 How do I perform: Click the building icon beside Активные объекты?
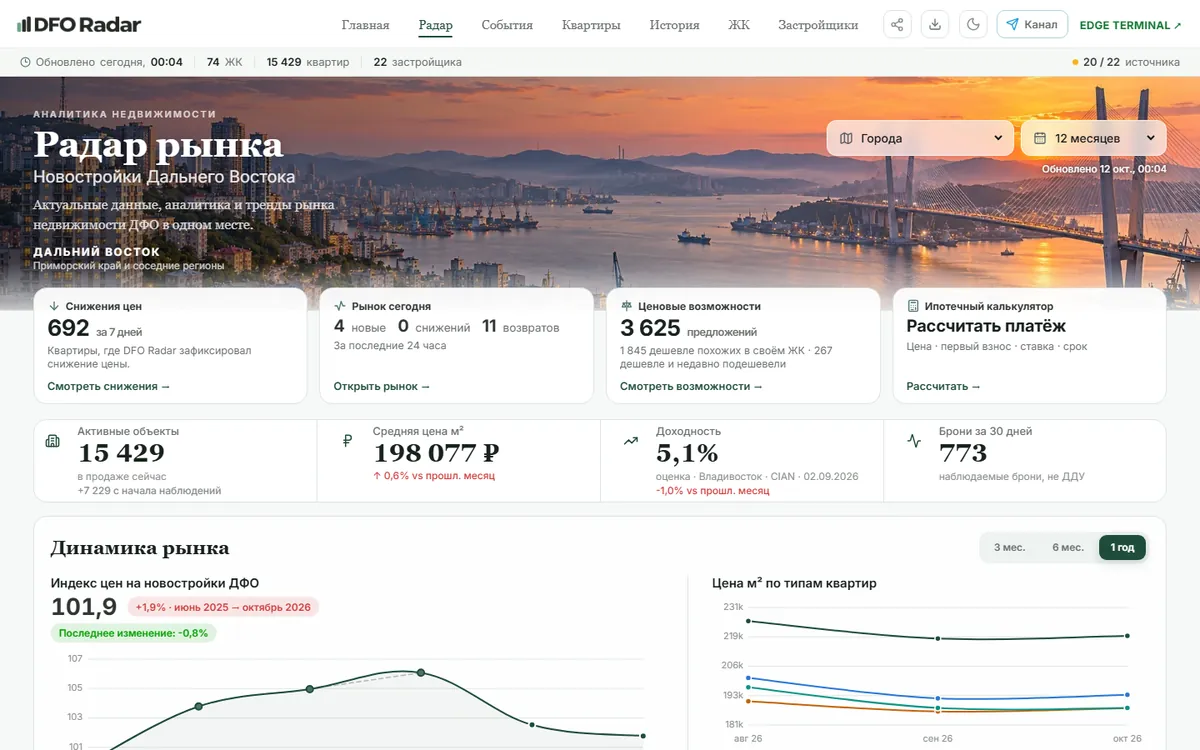tap(53, 441)
